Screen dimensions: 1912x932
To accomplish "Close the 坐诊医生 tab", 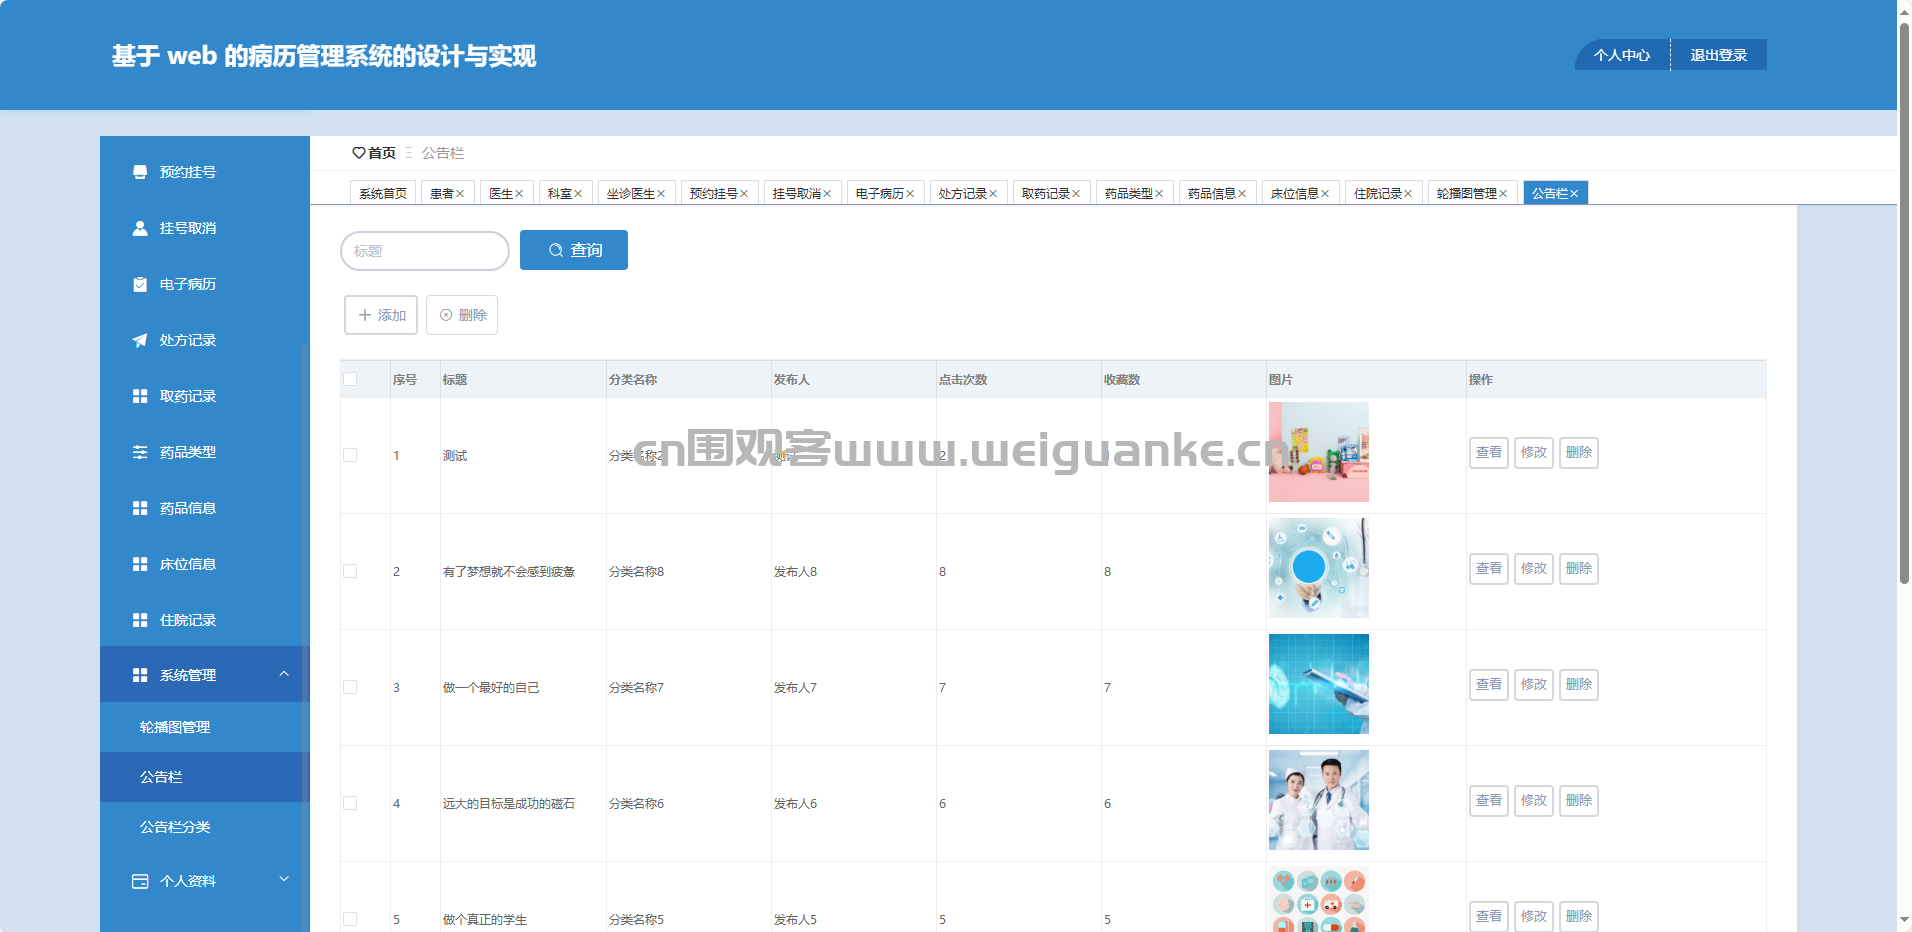I will (x=661, y=194).
